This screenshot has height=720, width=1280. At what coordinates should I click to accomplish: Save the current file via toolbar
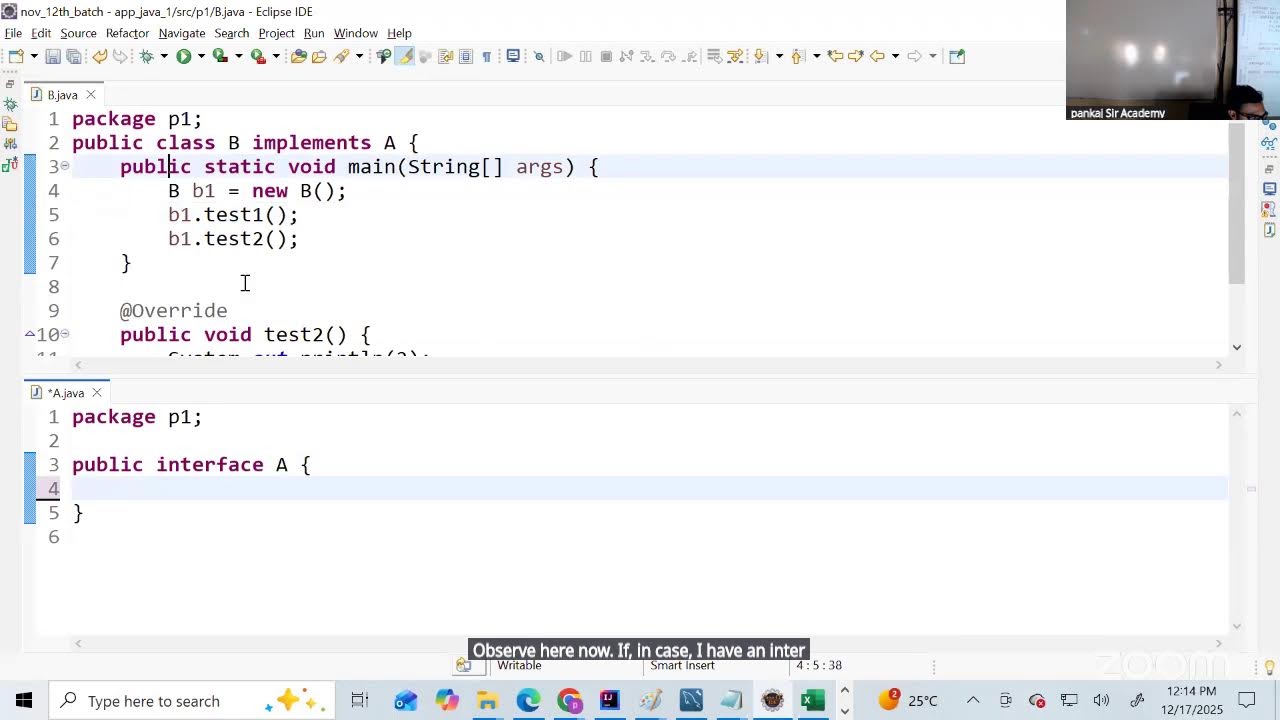coord(53,56)
